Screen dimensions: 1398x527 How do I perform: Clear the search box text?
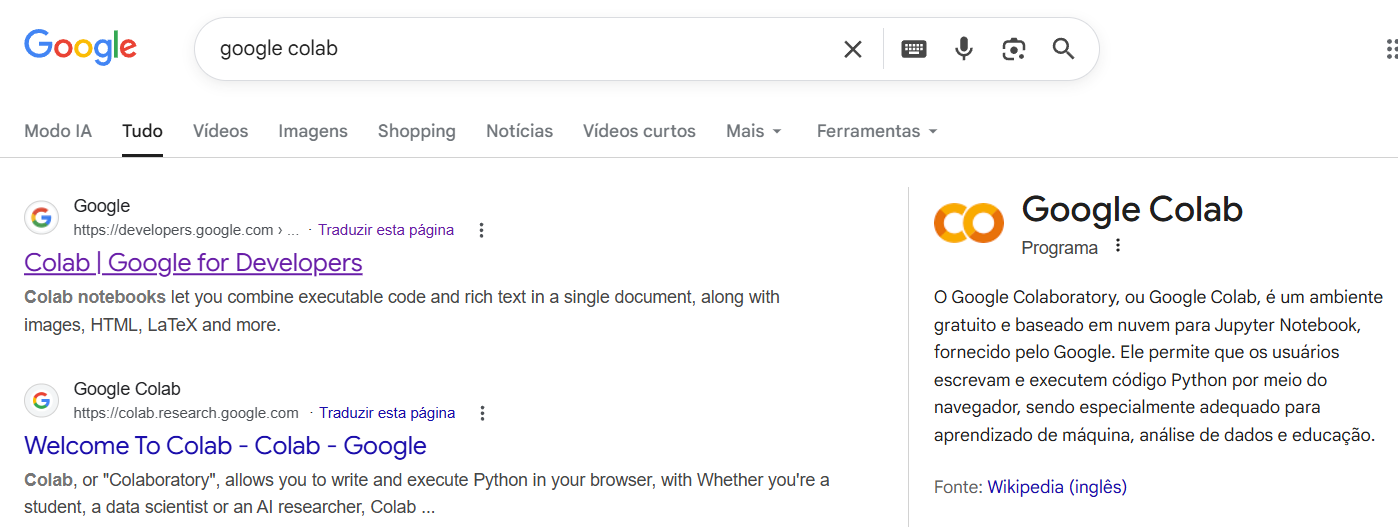pos(852,49)
